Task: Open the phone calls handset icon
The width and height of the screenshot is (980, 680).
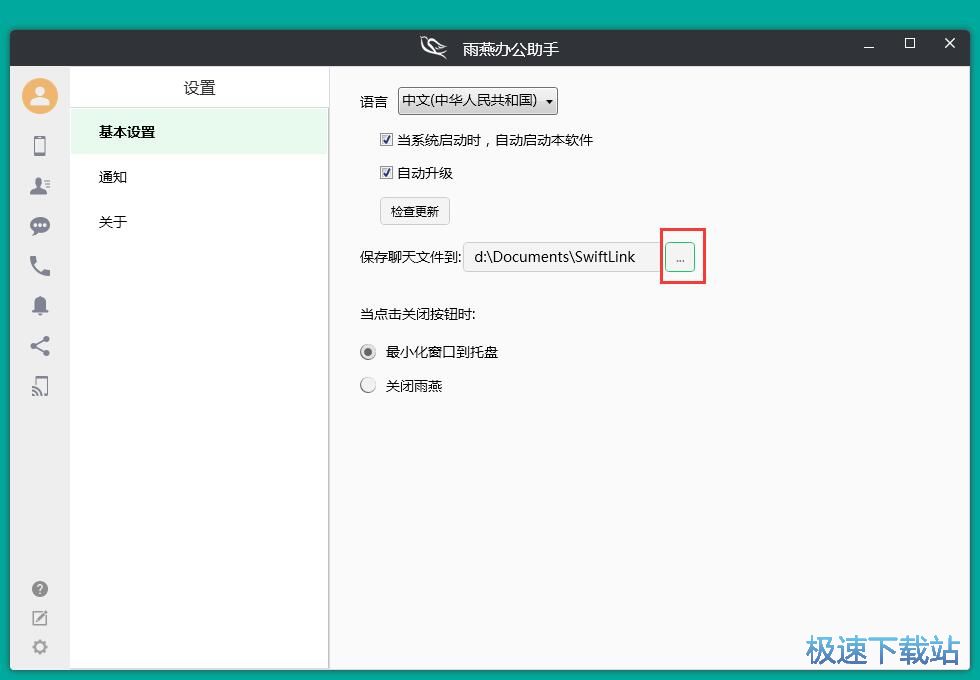Action: [x=40, y=266]
